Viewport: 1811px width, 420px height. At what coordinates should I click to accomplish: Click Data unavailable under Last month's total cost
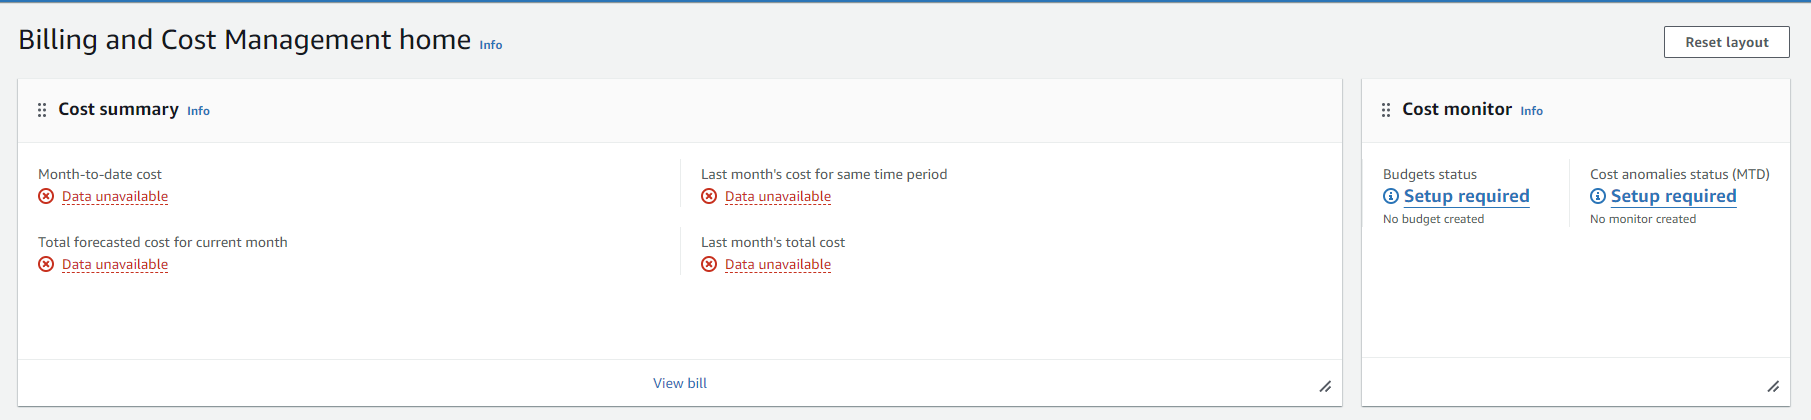coord(778,264)
